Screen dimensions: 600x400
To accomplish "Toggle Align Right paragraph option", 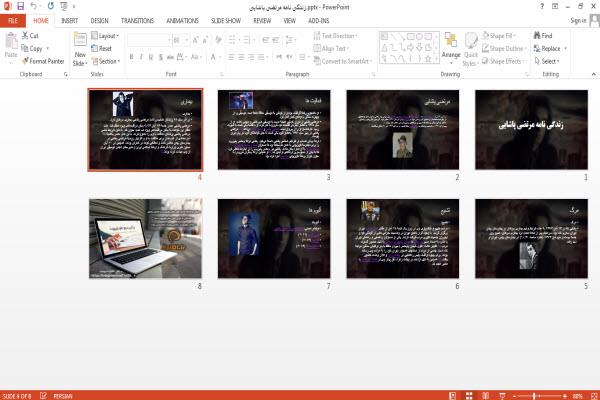I will click(251, 57).
